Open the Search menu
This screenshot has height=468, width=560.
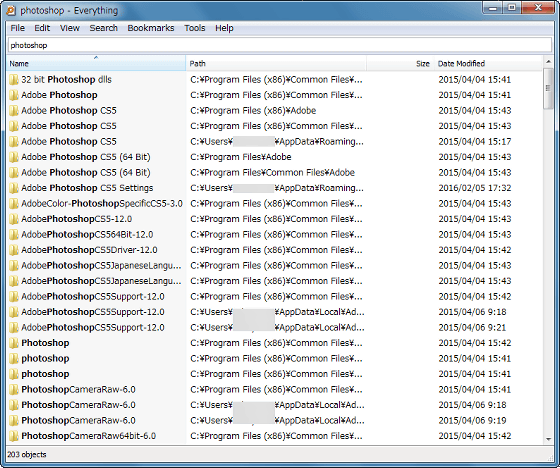(x=104, y=28)
